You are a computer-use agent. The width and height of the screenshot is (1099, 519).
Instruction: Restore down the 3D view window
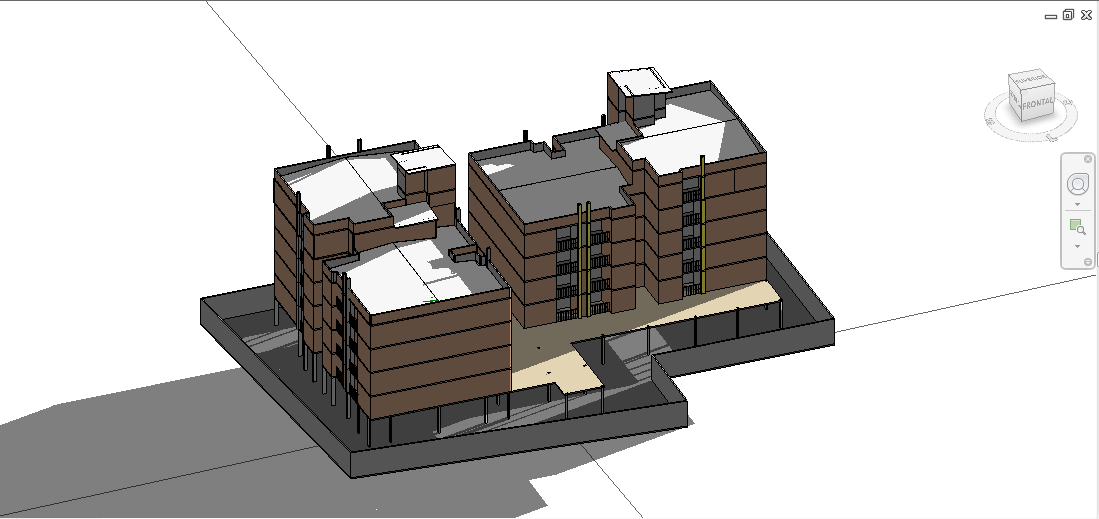(1068, 15)
